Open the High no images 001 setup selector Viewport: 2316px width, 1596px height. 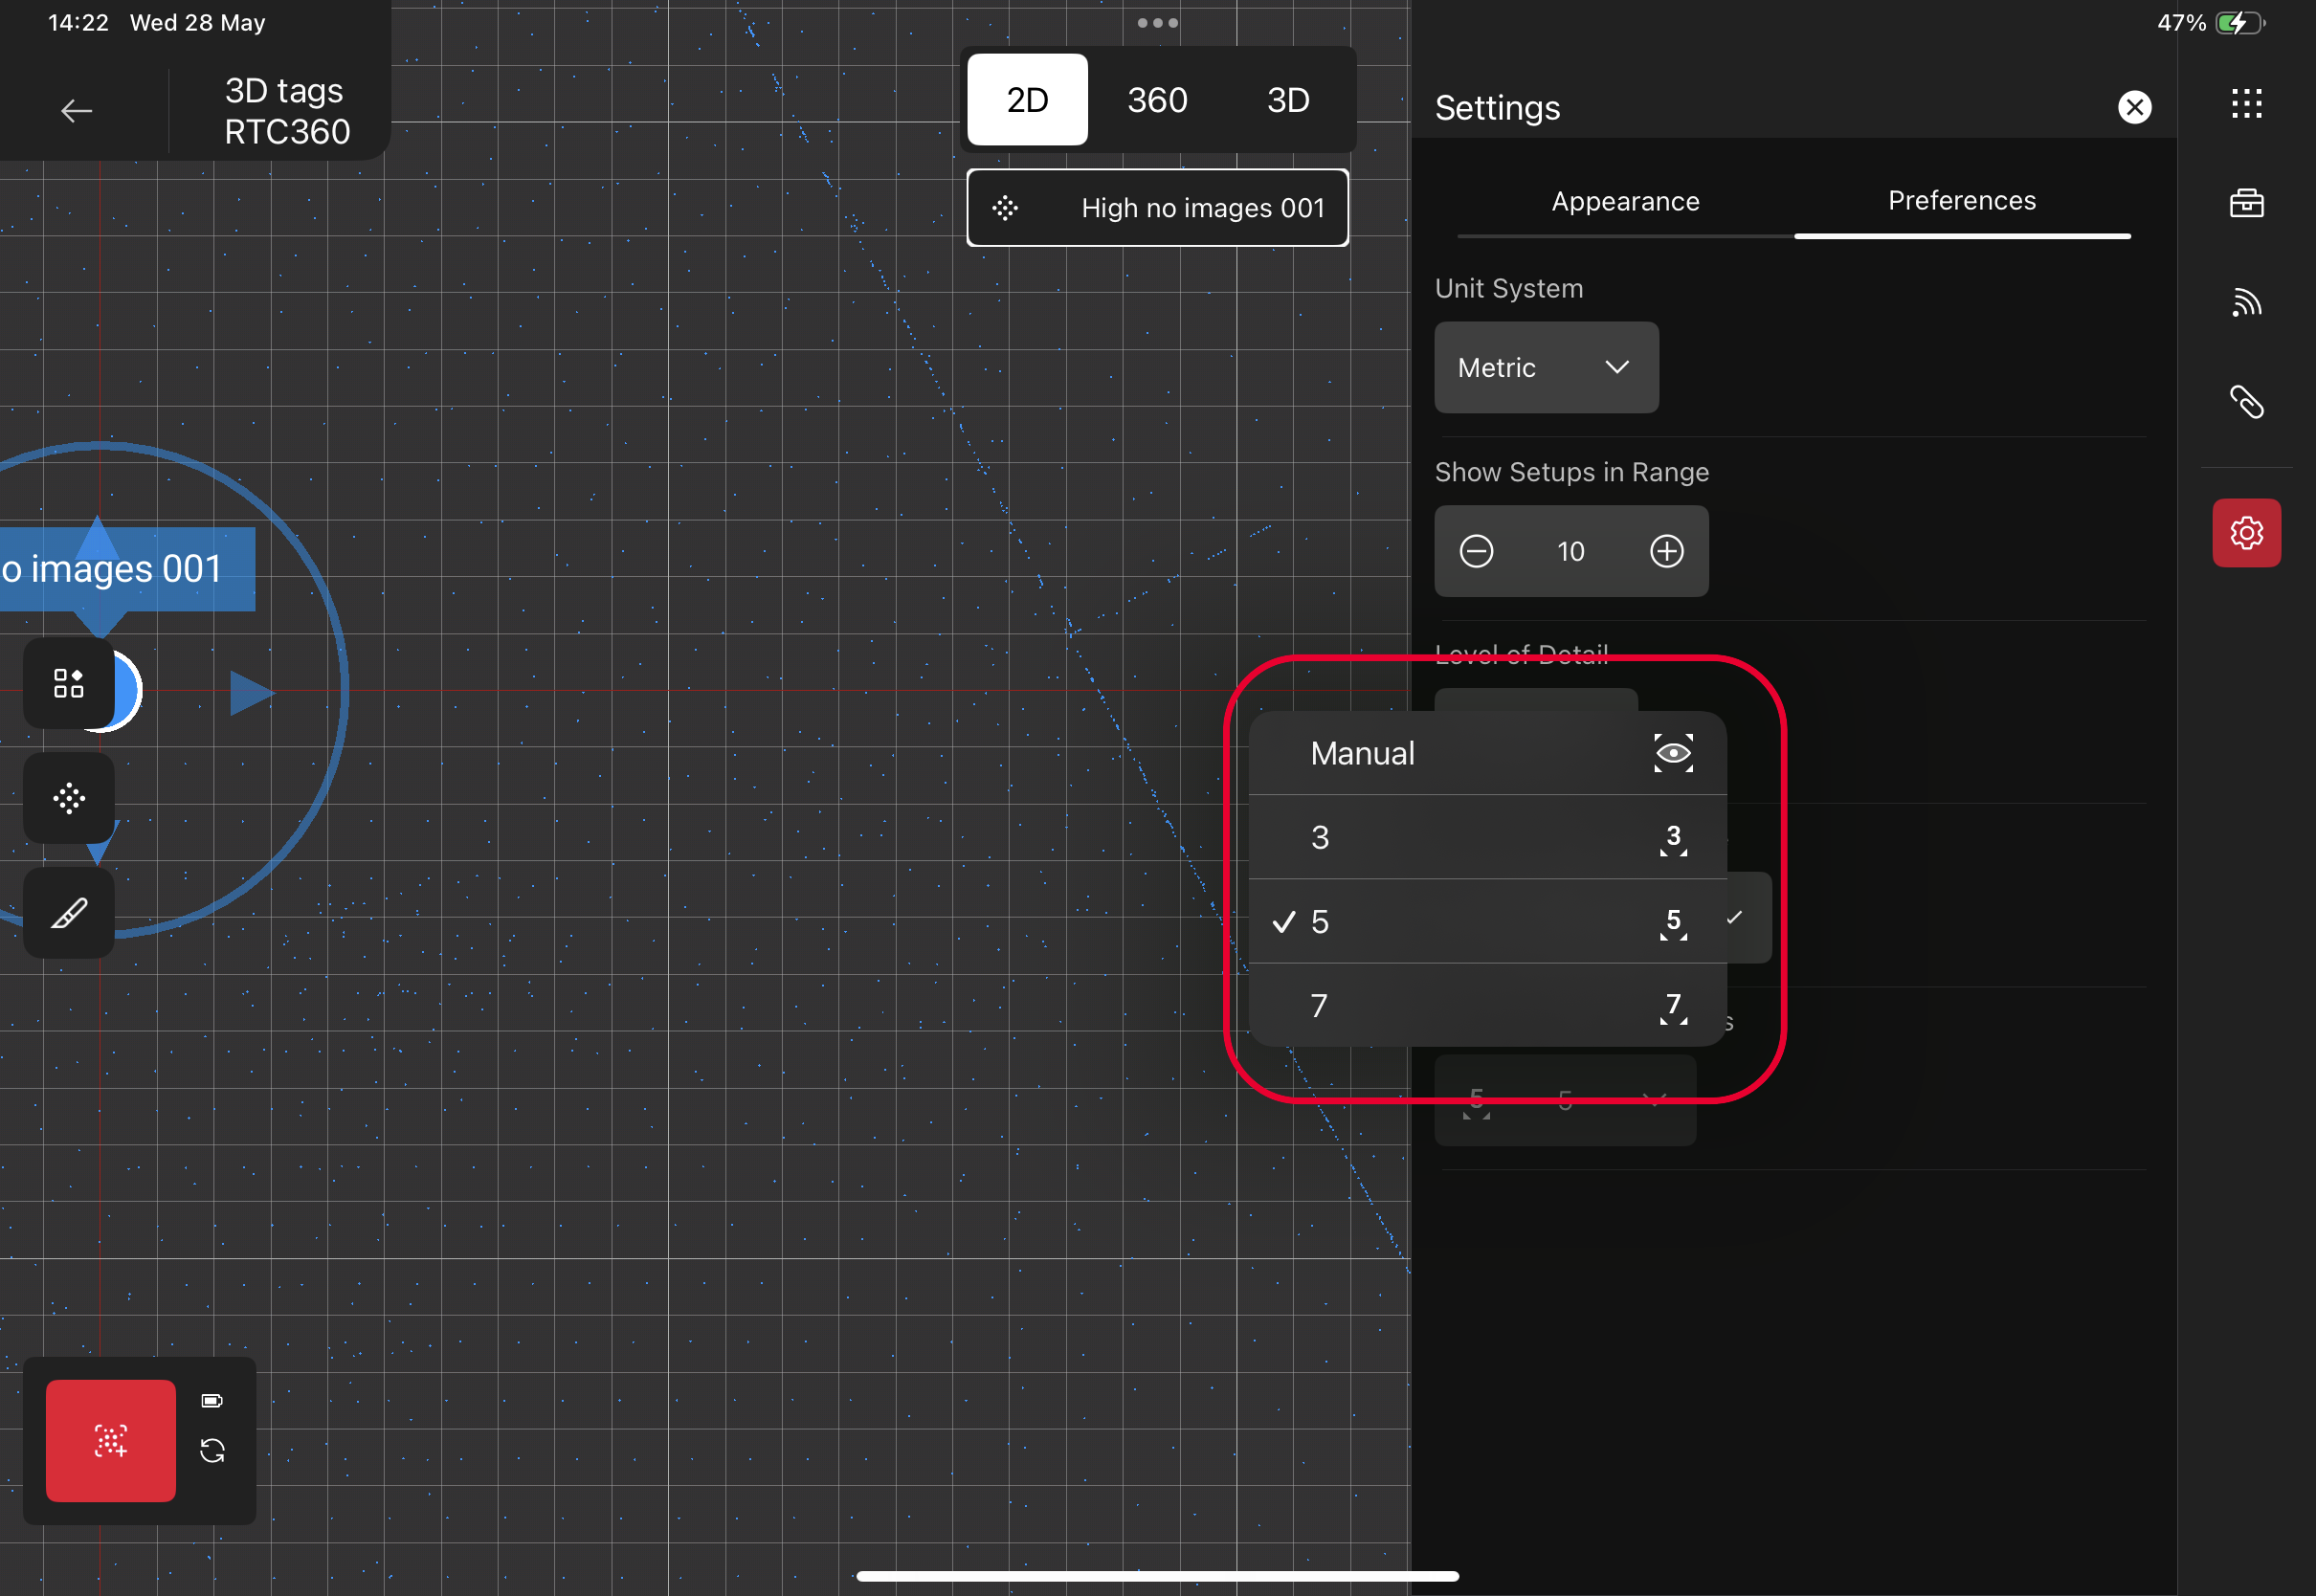1157,208
